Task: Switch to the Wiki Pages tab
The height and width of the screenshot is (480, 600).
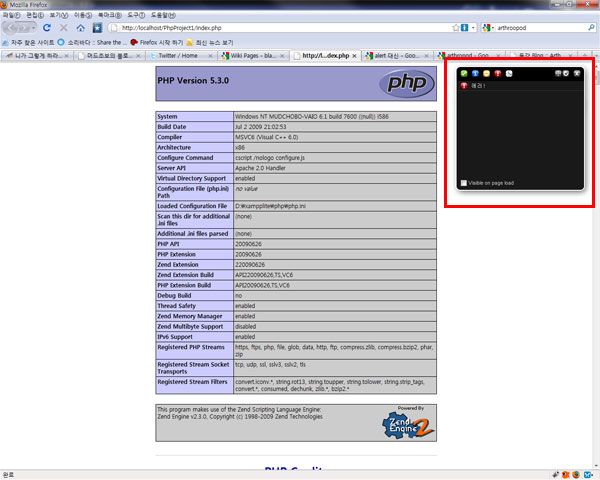Action: point(253,56)
